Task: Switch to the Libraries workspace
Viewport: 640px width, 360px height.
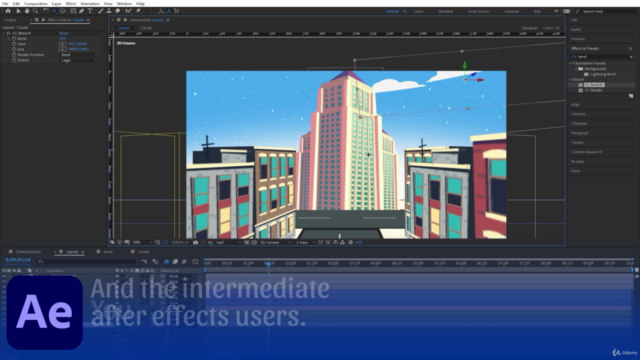Action: pos(511,11)
